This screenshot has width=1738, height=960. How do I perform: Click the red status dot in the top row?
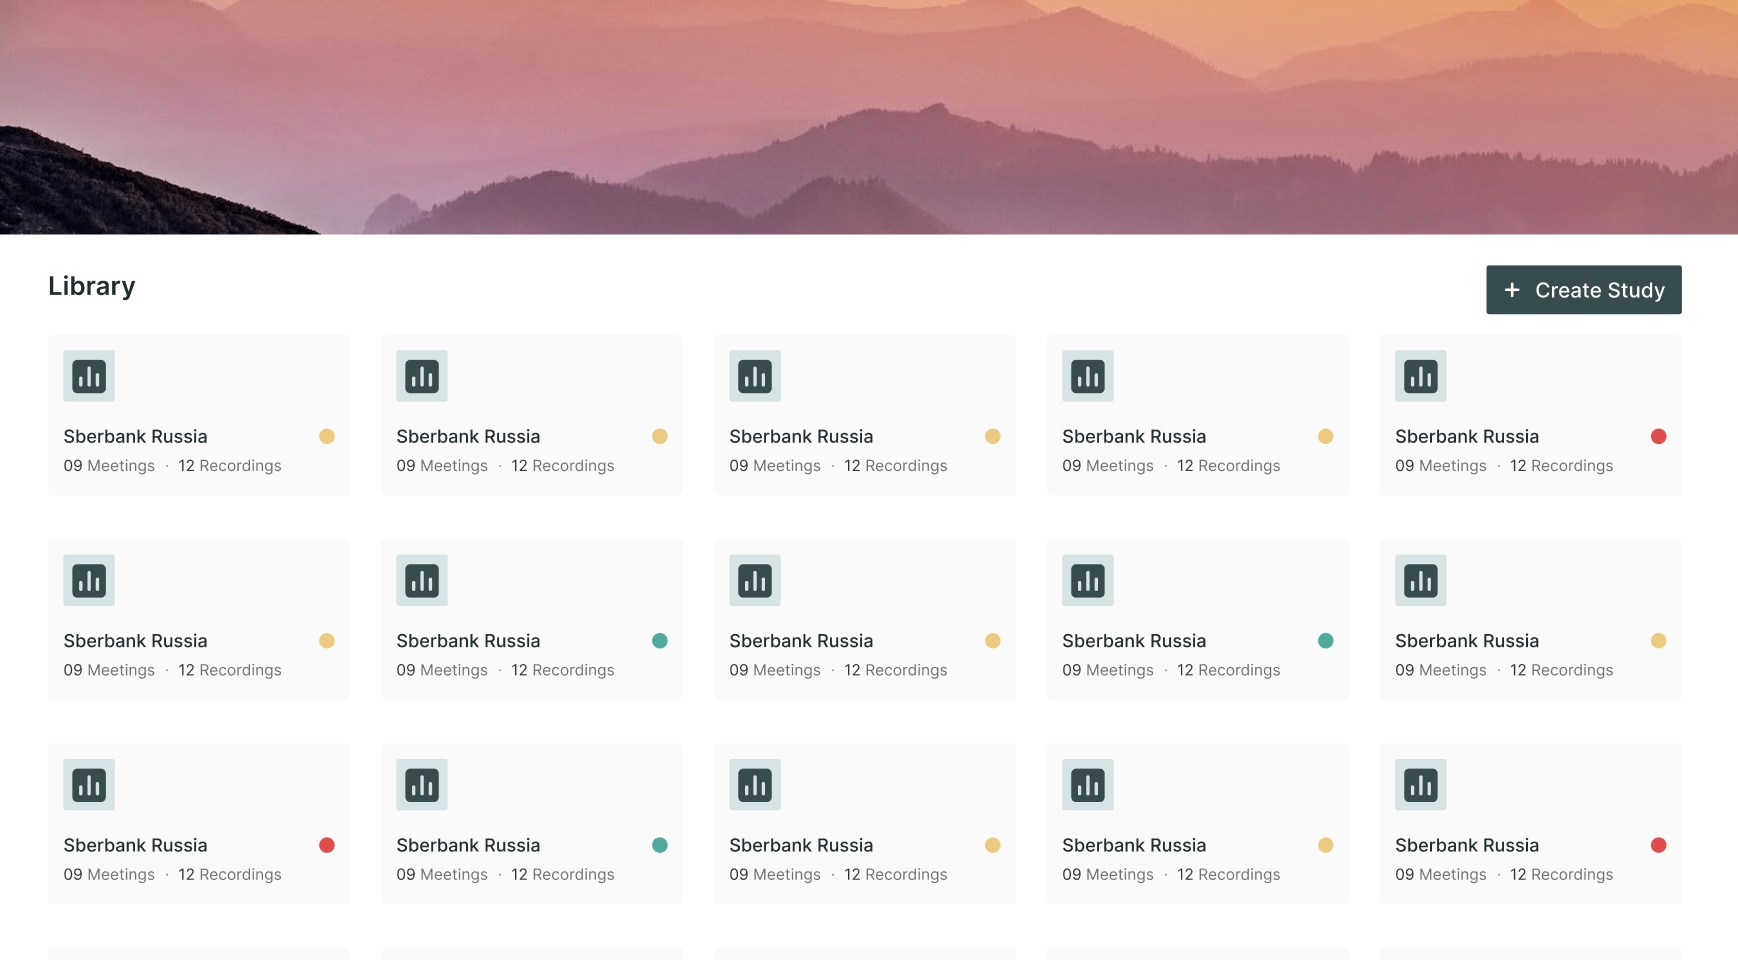coord(1658,436)
